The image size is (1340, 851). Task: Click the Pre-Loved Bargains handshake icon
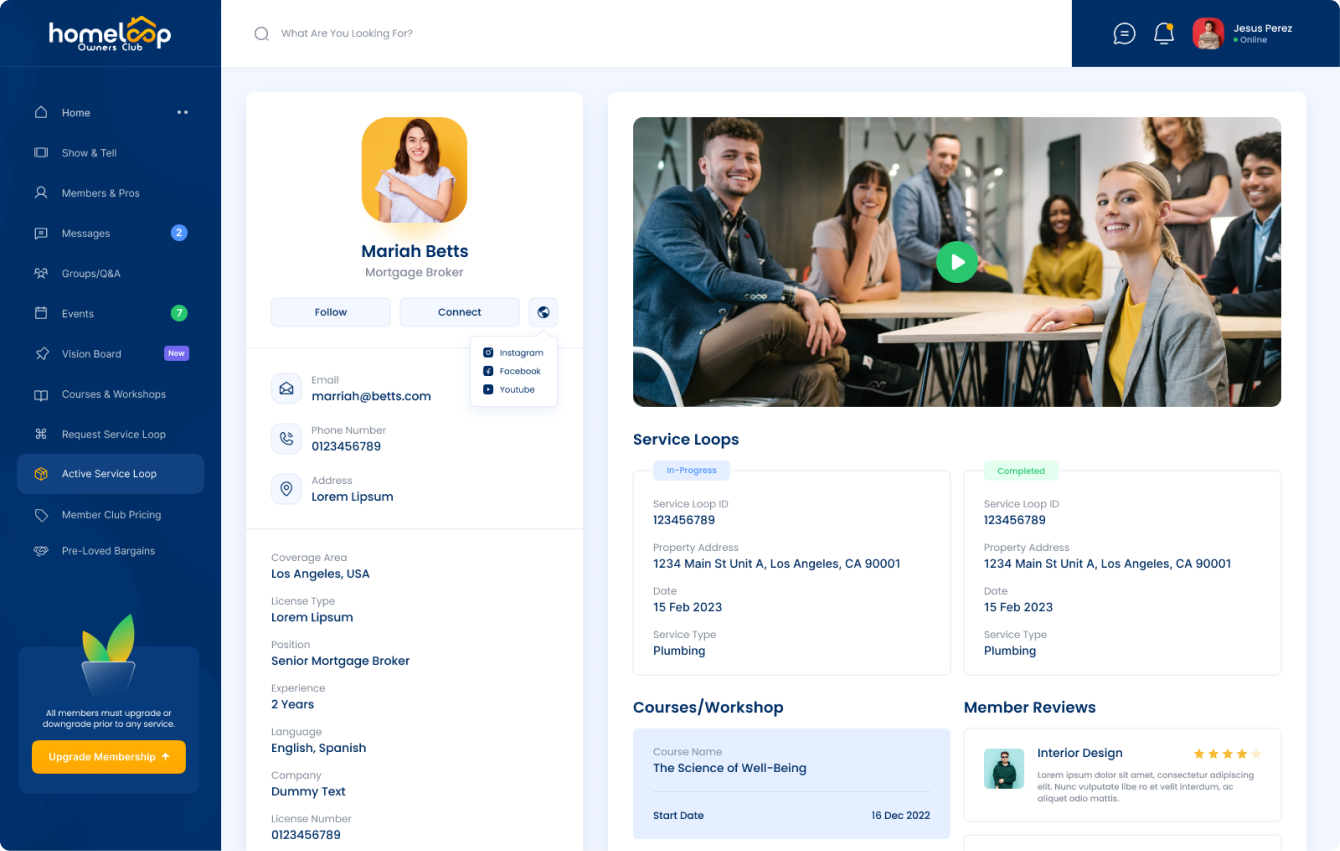tap(41, 551)
